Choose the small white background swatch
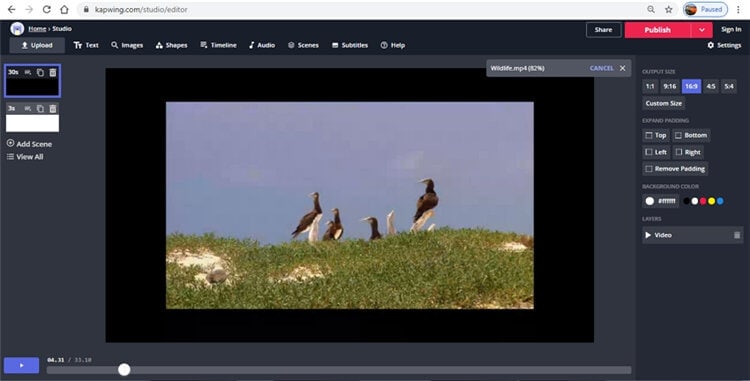Screen dimensions: 750x381 tap(695, 201)
